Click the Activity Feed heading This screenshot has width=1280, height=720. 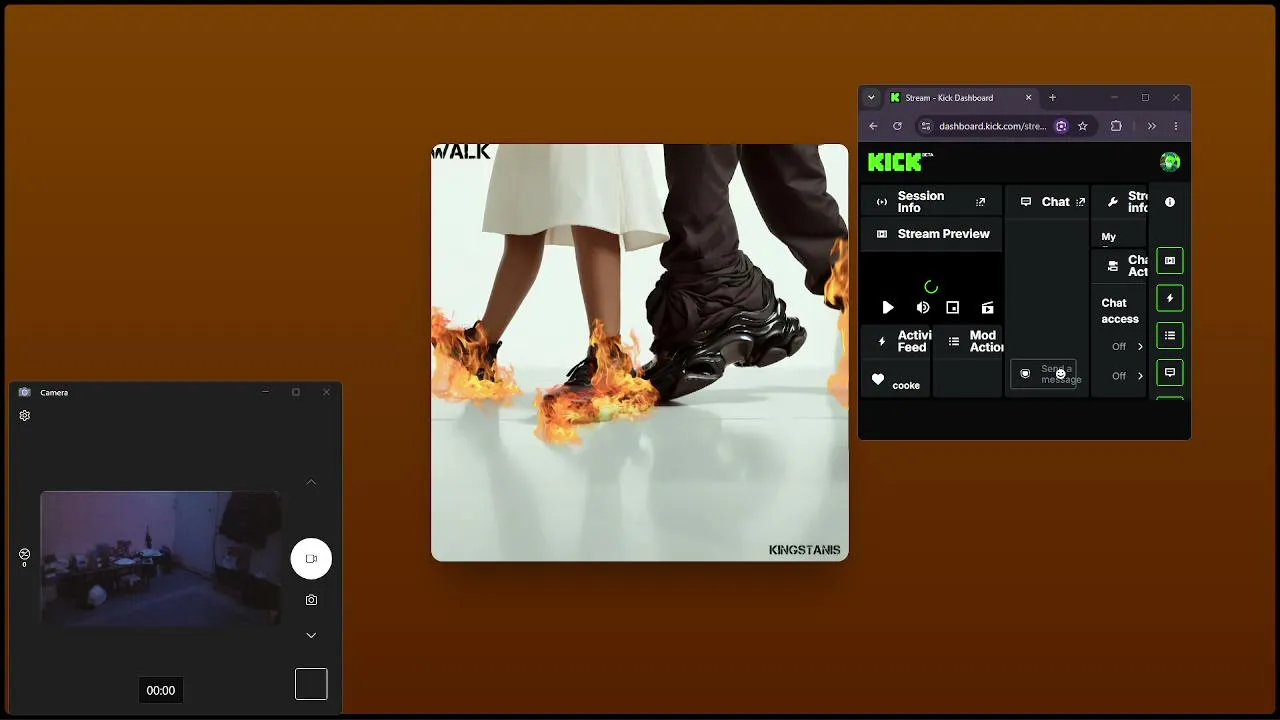click(914, 342)
